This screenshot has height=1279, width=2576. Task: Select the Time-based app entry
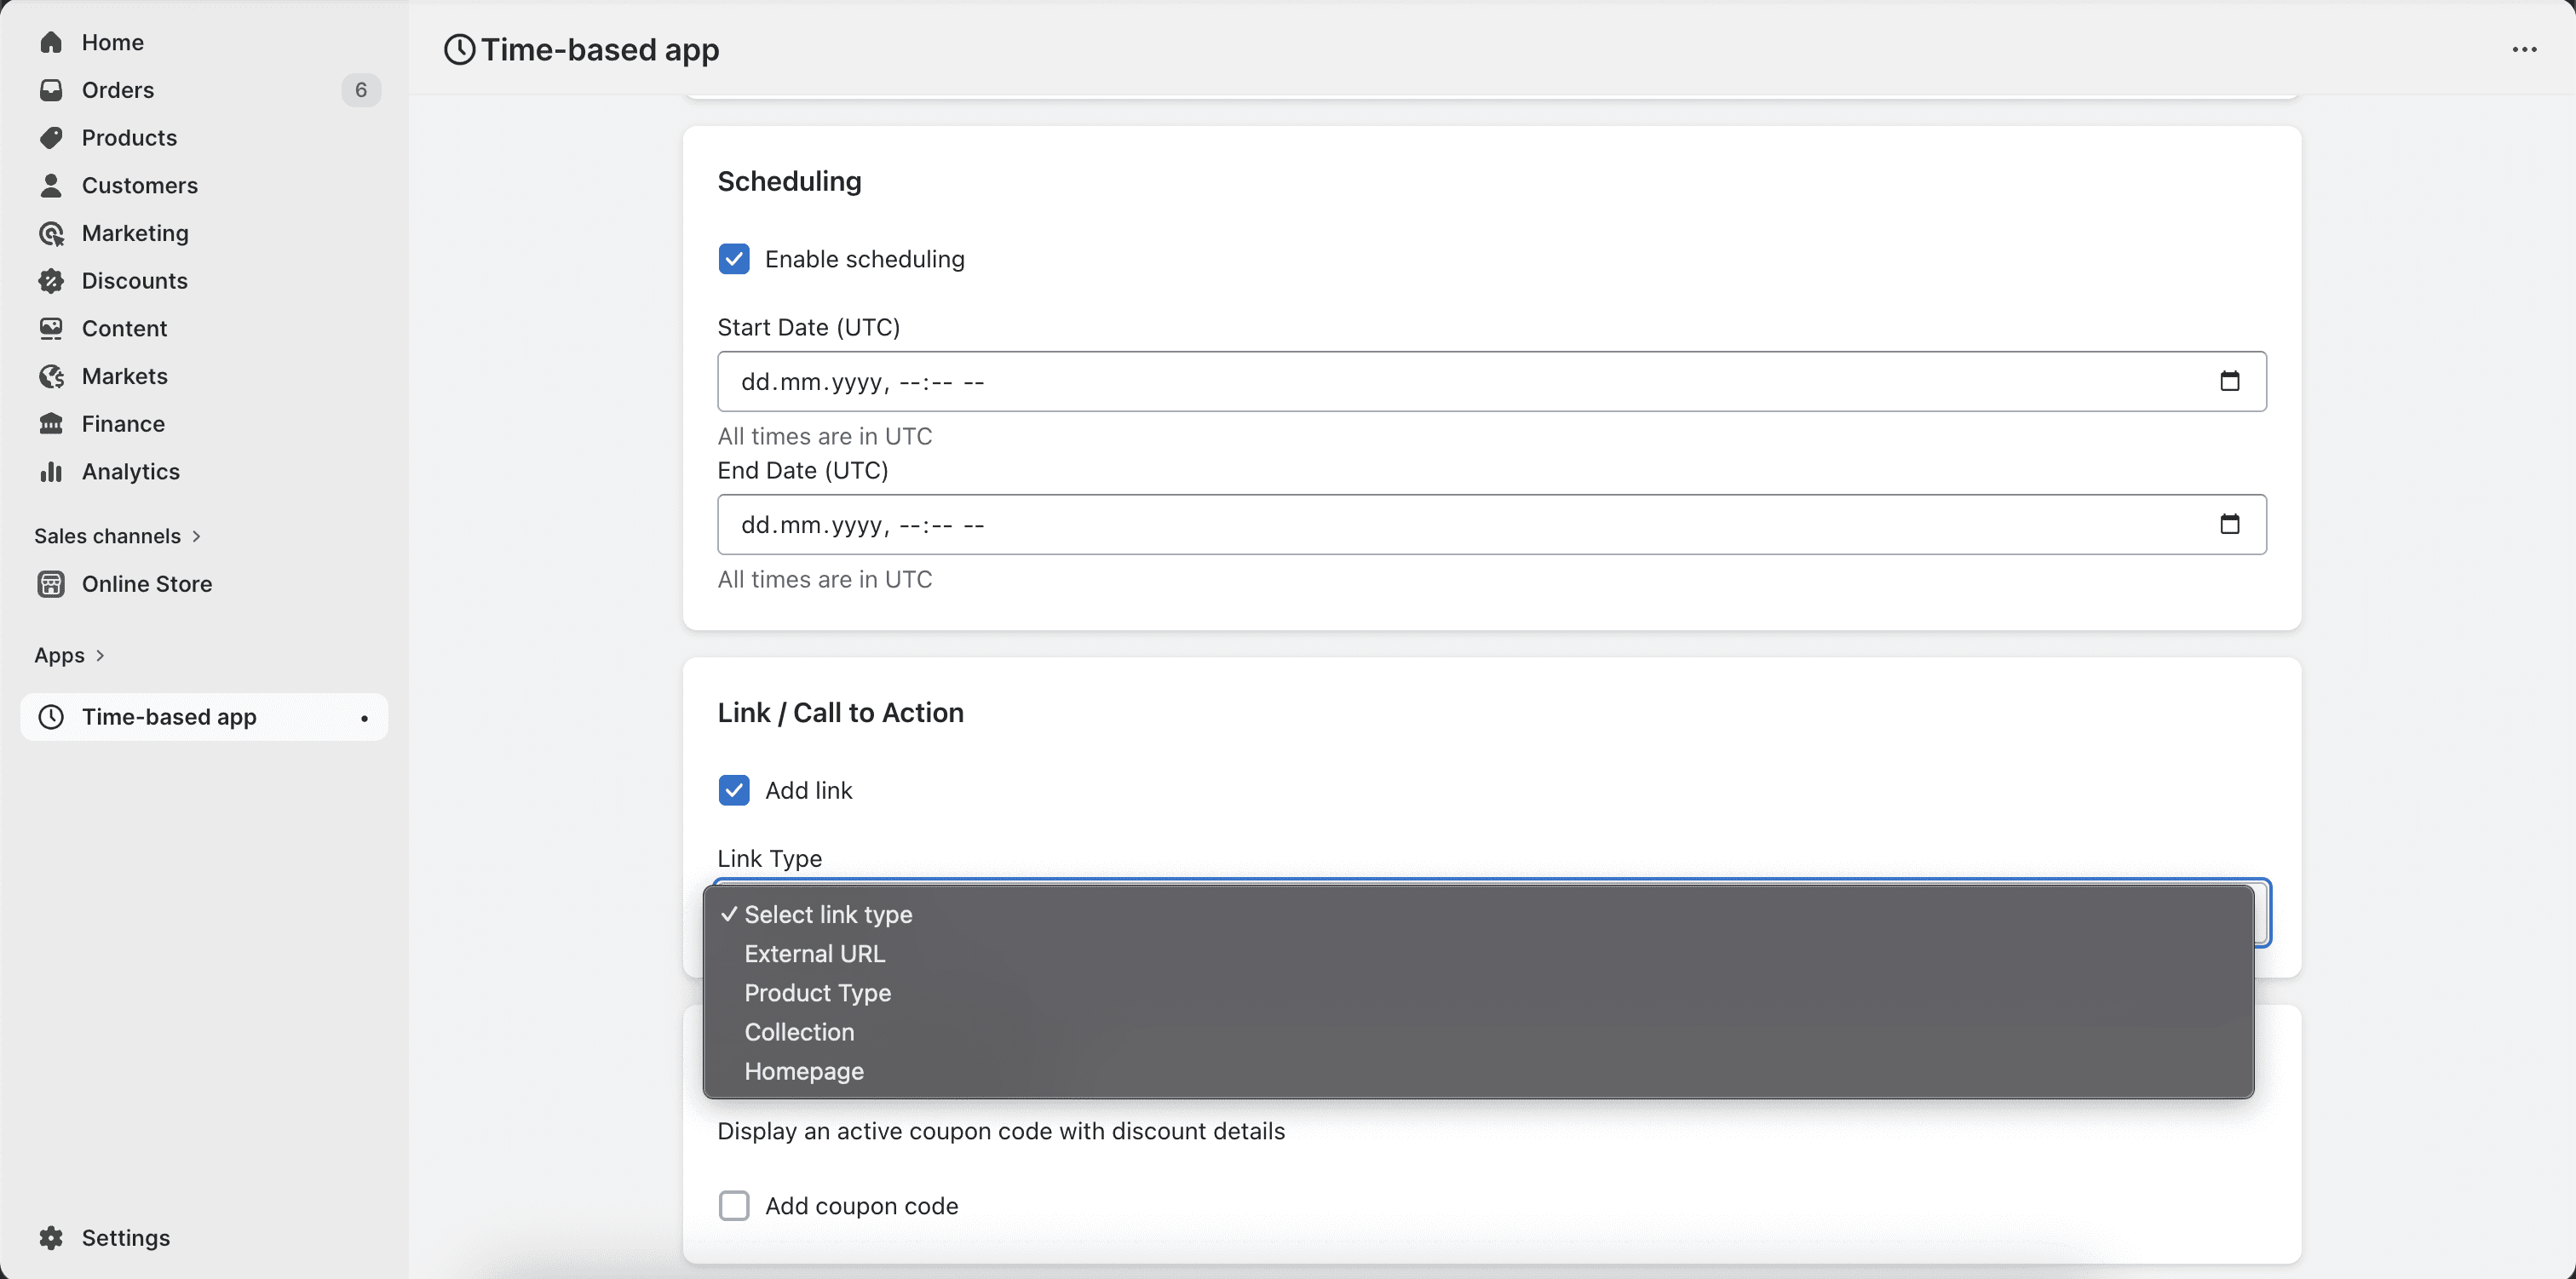click(168, 716)
